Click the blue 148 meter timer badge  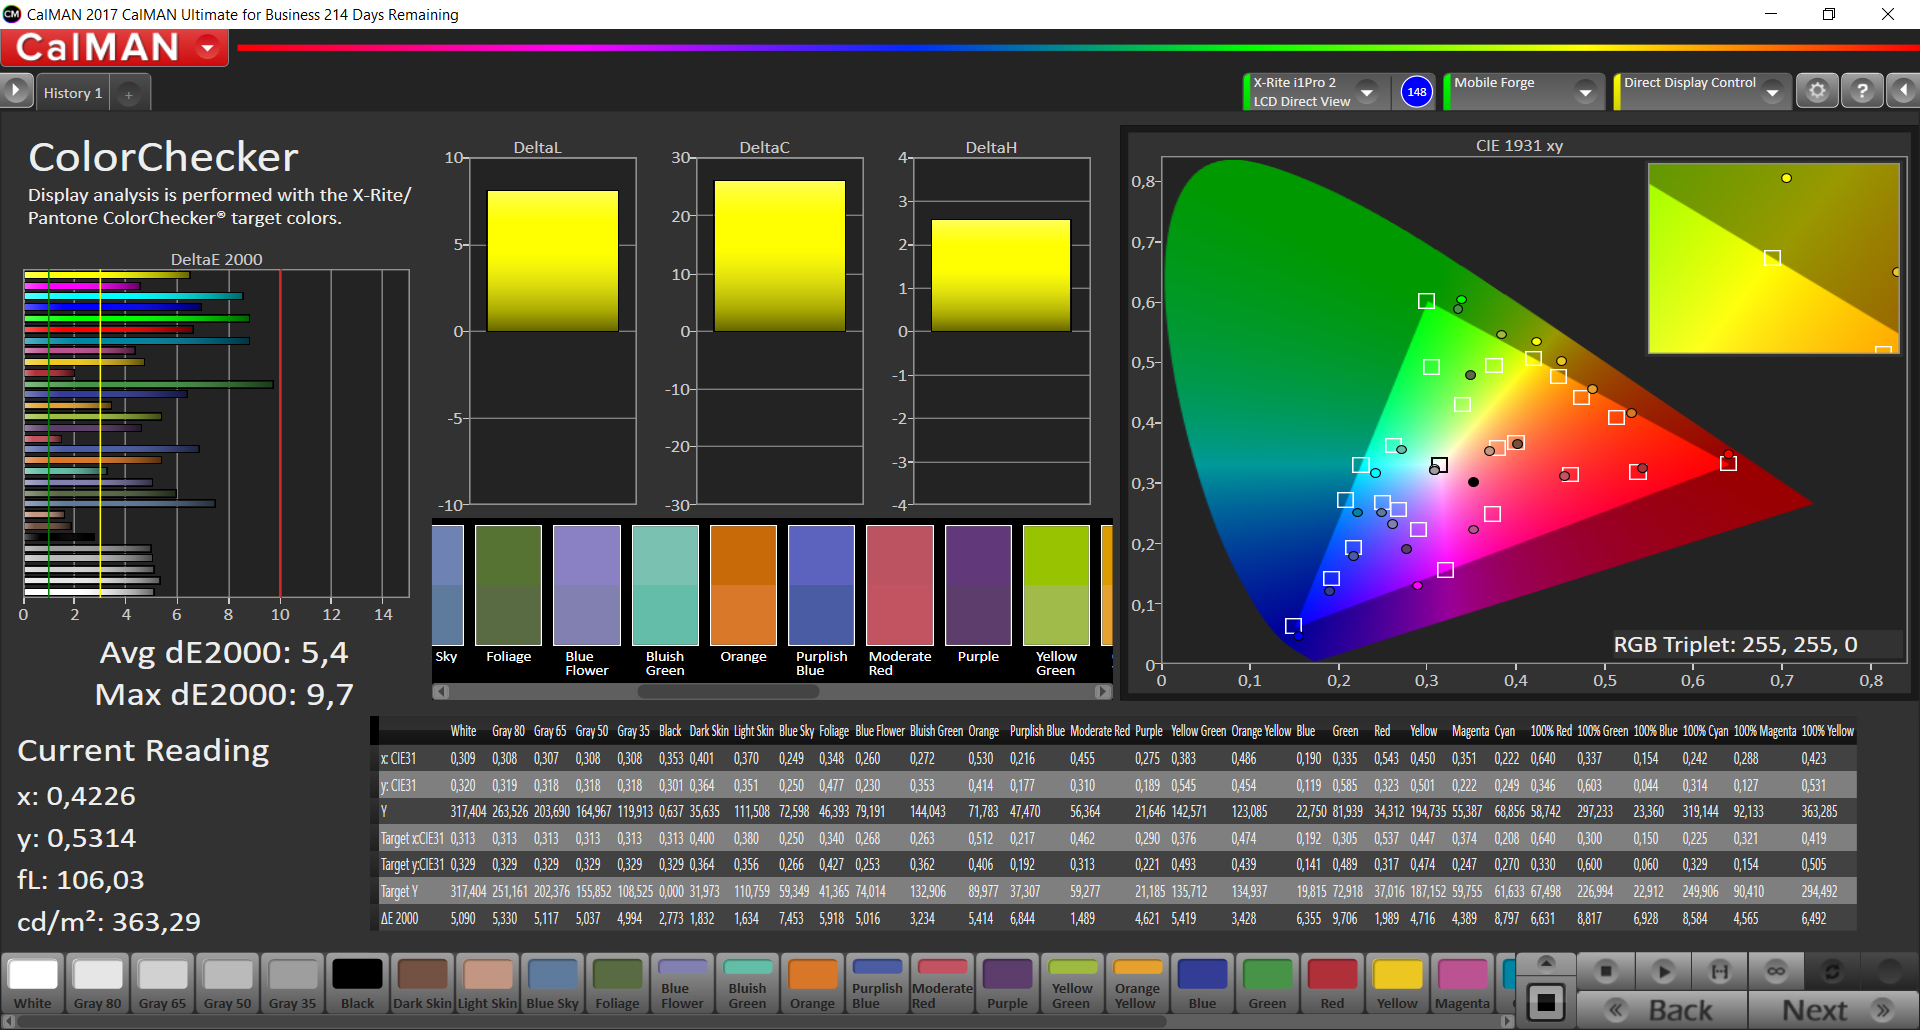pyautogui.click(x=1416, y=92)
